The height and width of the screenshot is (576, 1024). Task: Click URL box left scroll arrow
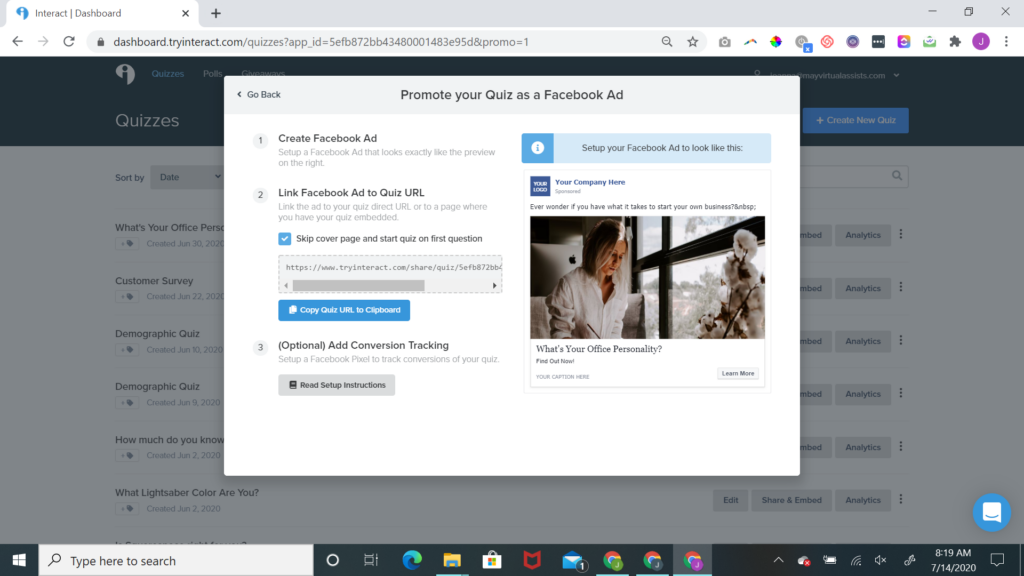(286, 285)
